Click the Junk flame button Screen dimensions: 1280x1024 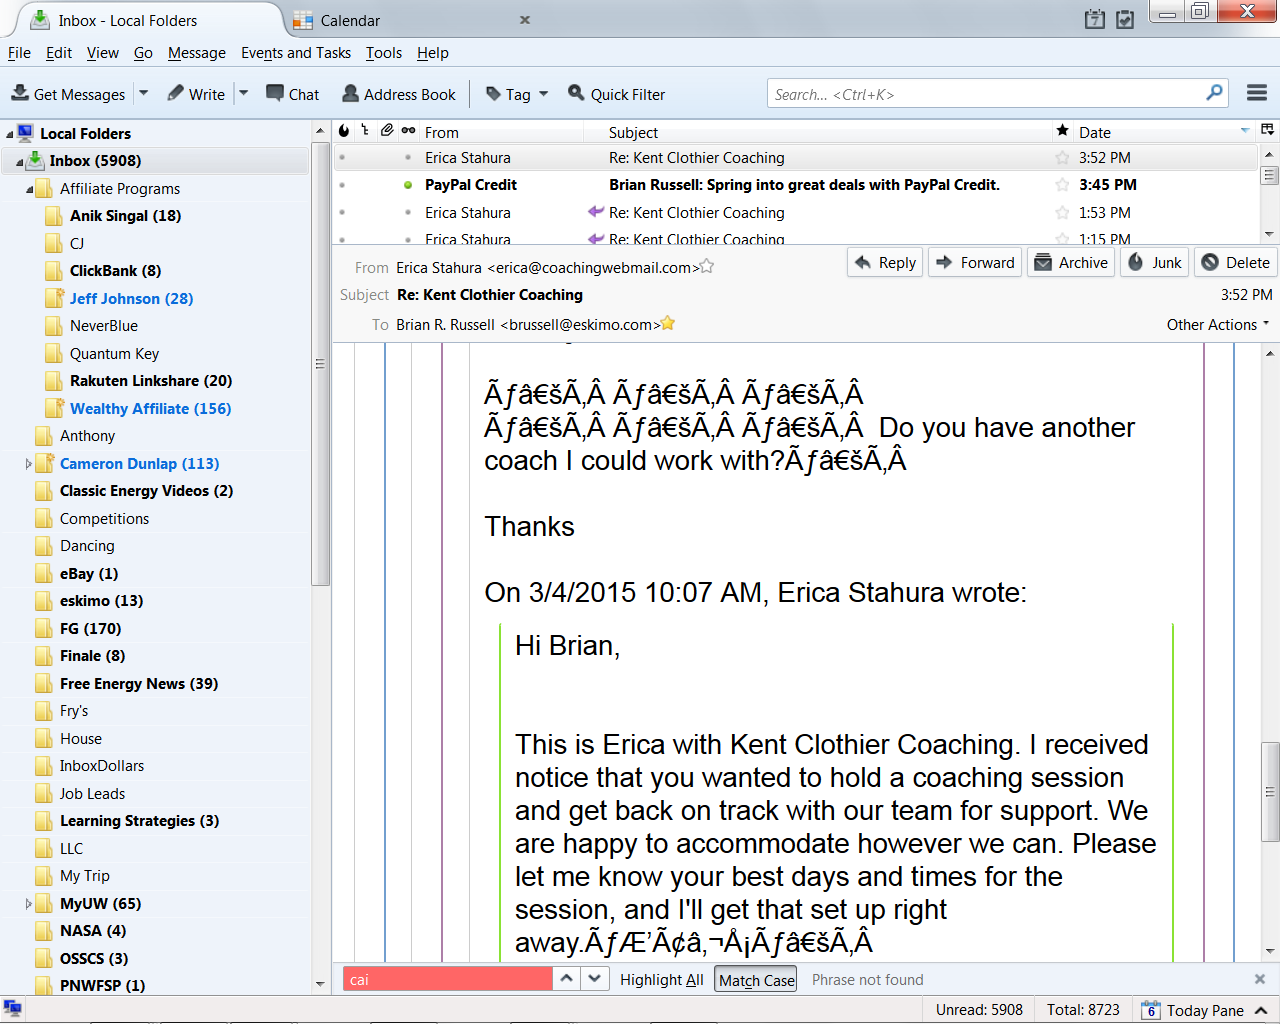pos(1155,262)
